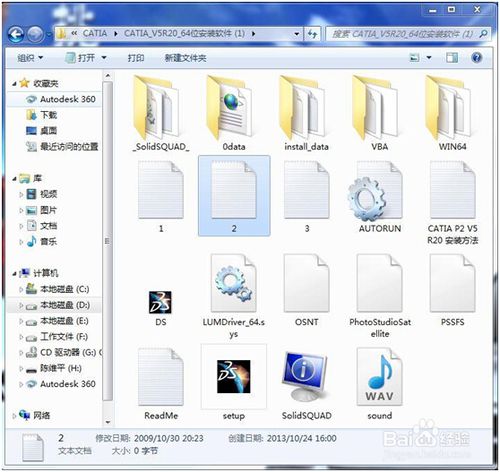Select the CATIA P2 V5 R20 file

(x=452, y=203)
